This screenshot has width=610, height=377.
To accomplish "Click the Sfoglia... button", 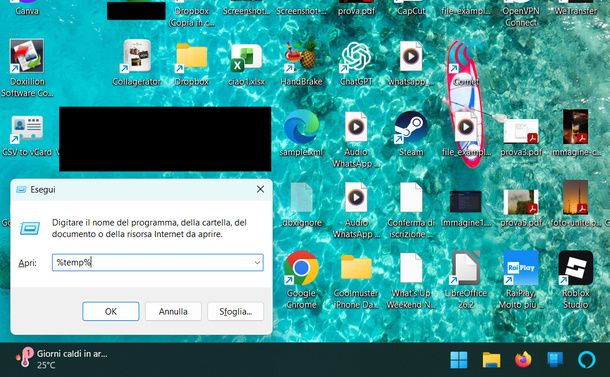I will [235, 311].
